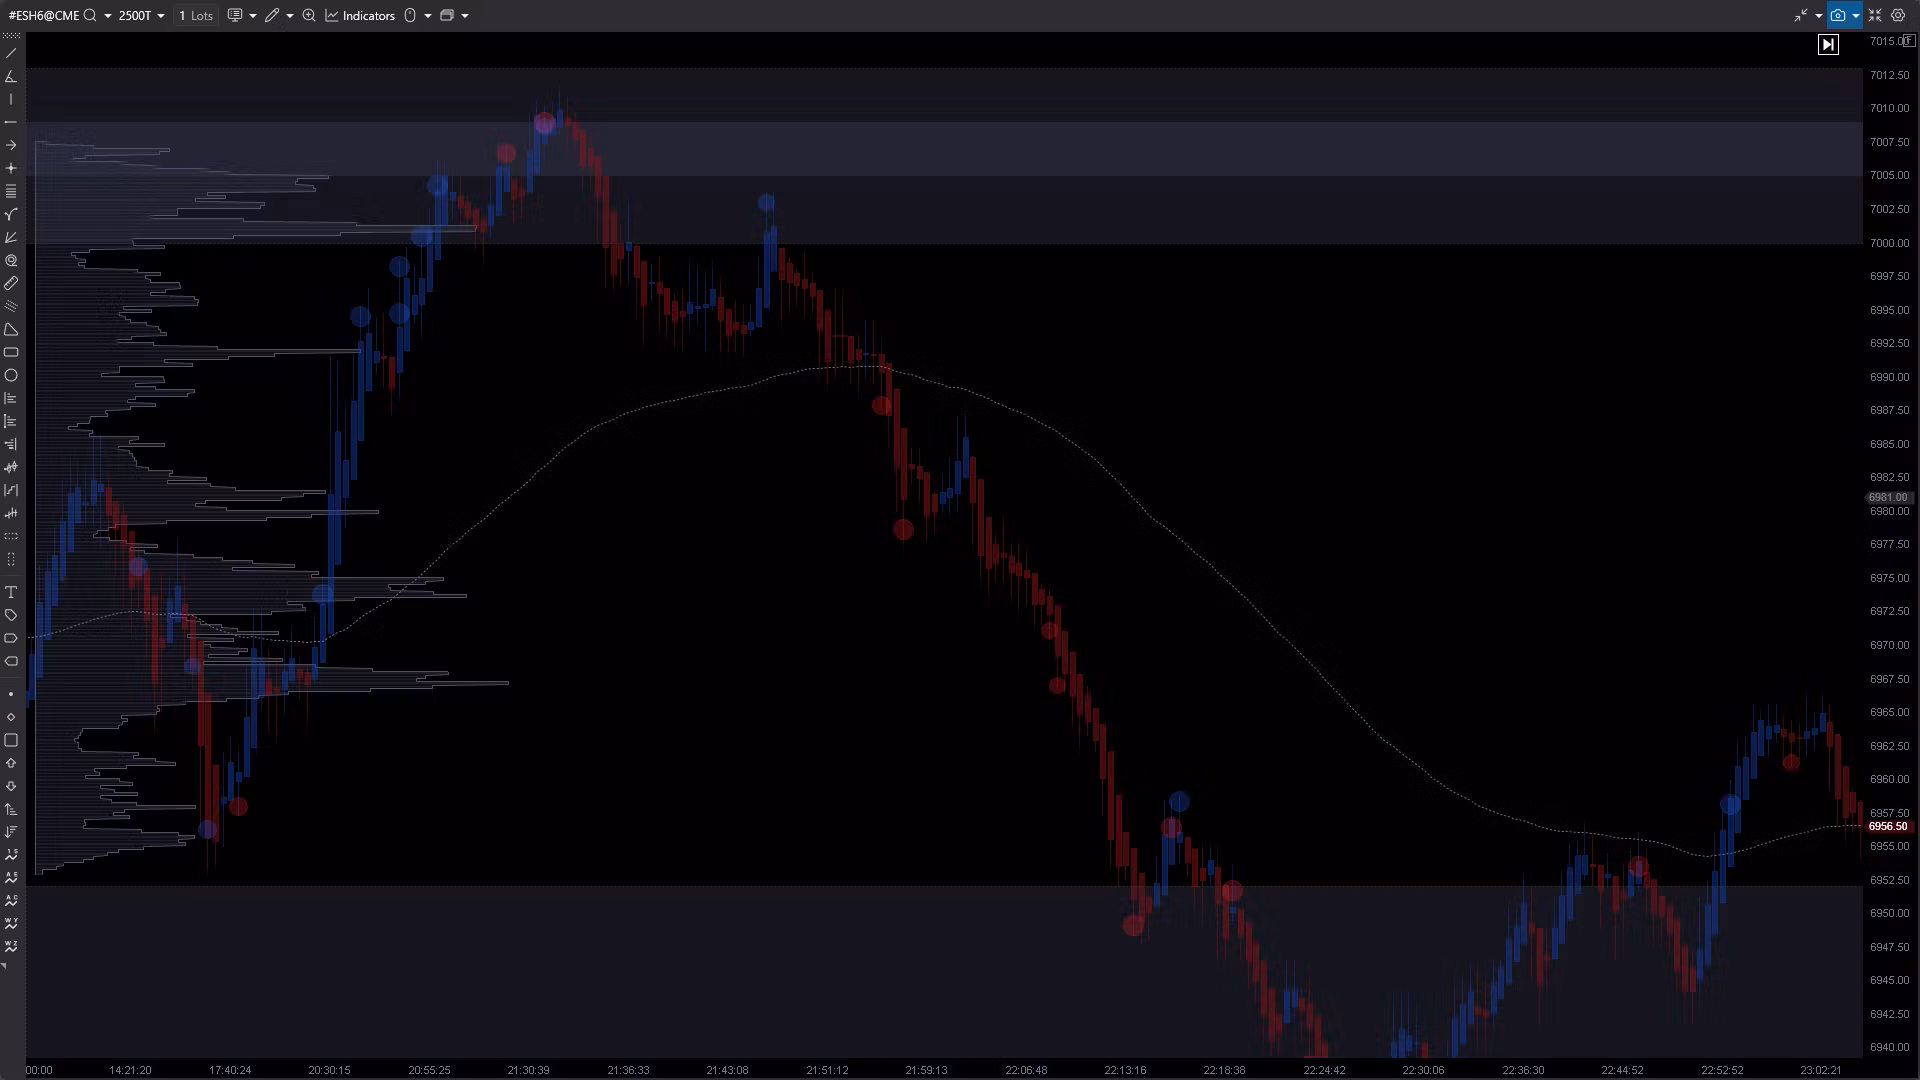Select the Price tag label tool
Image resolution: width=1920 pixels, height=1080 pixels.
click(11, 615)
